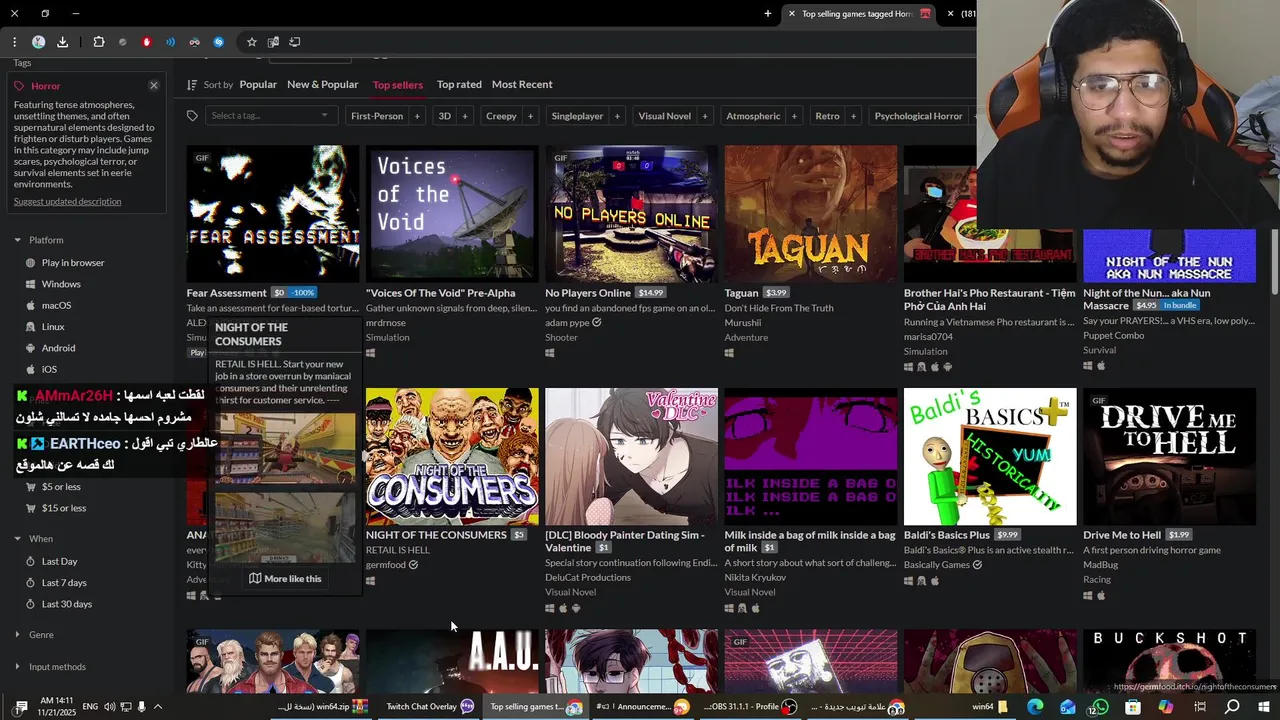
Task: Open the Night of the Consumers thumbnail
Action: click(452, 456)
